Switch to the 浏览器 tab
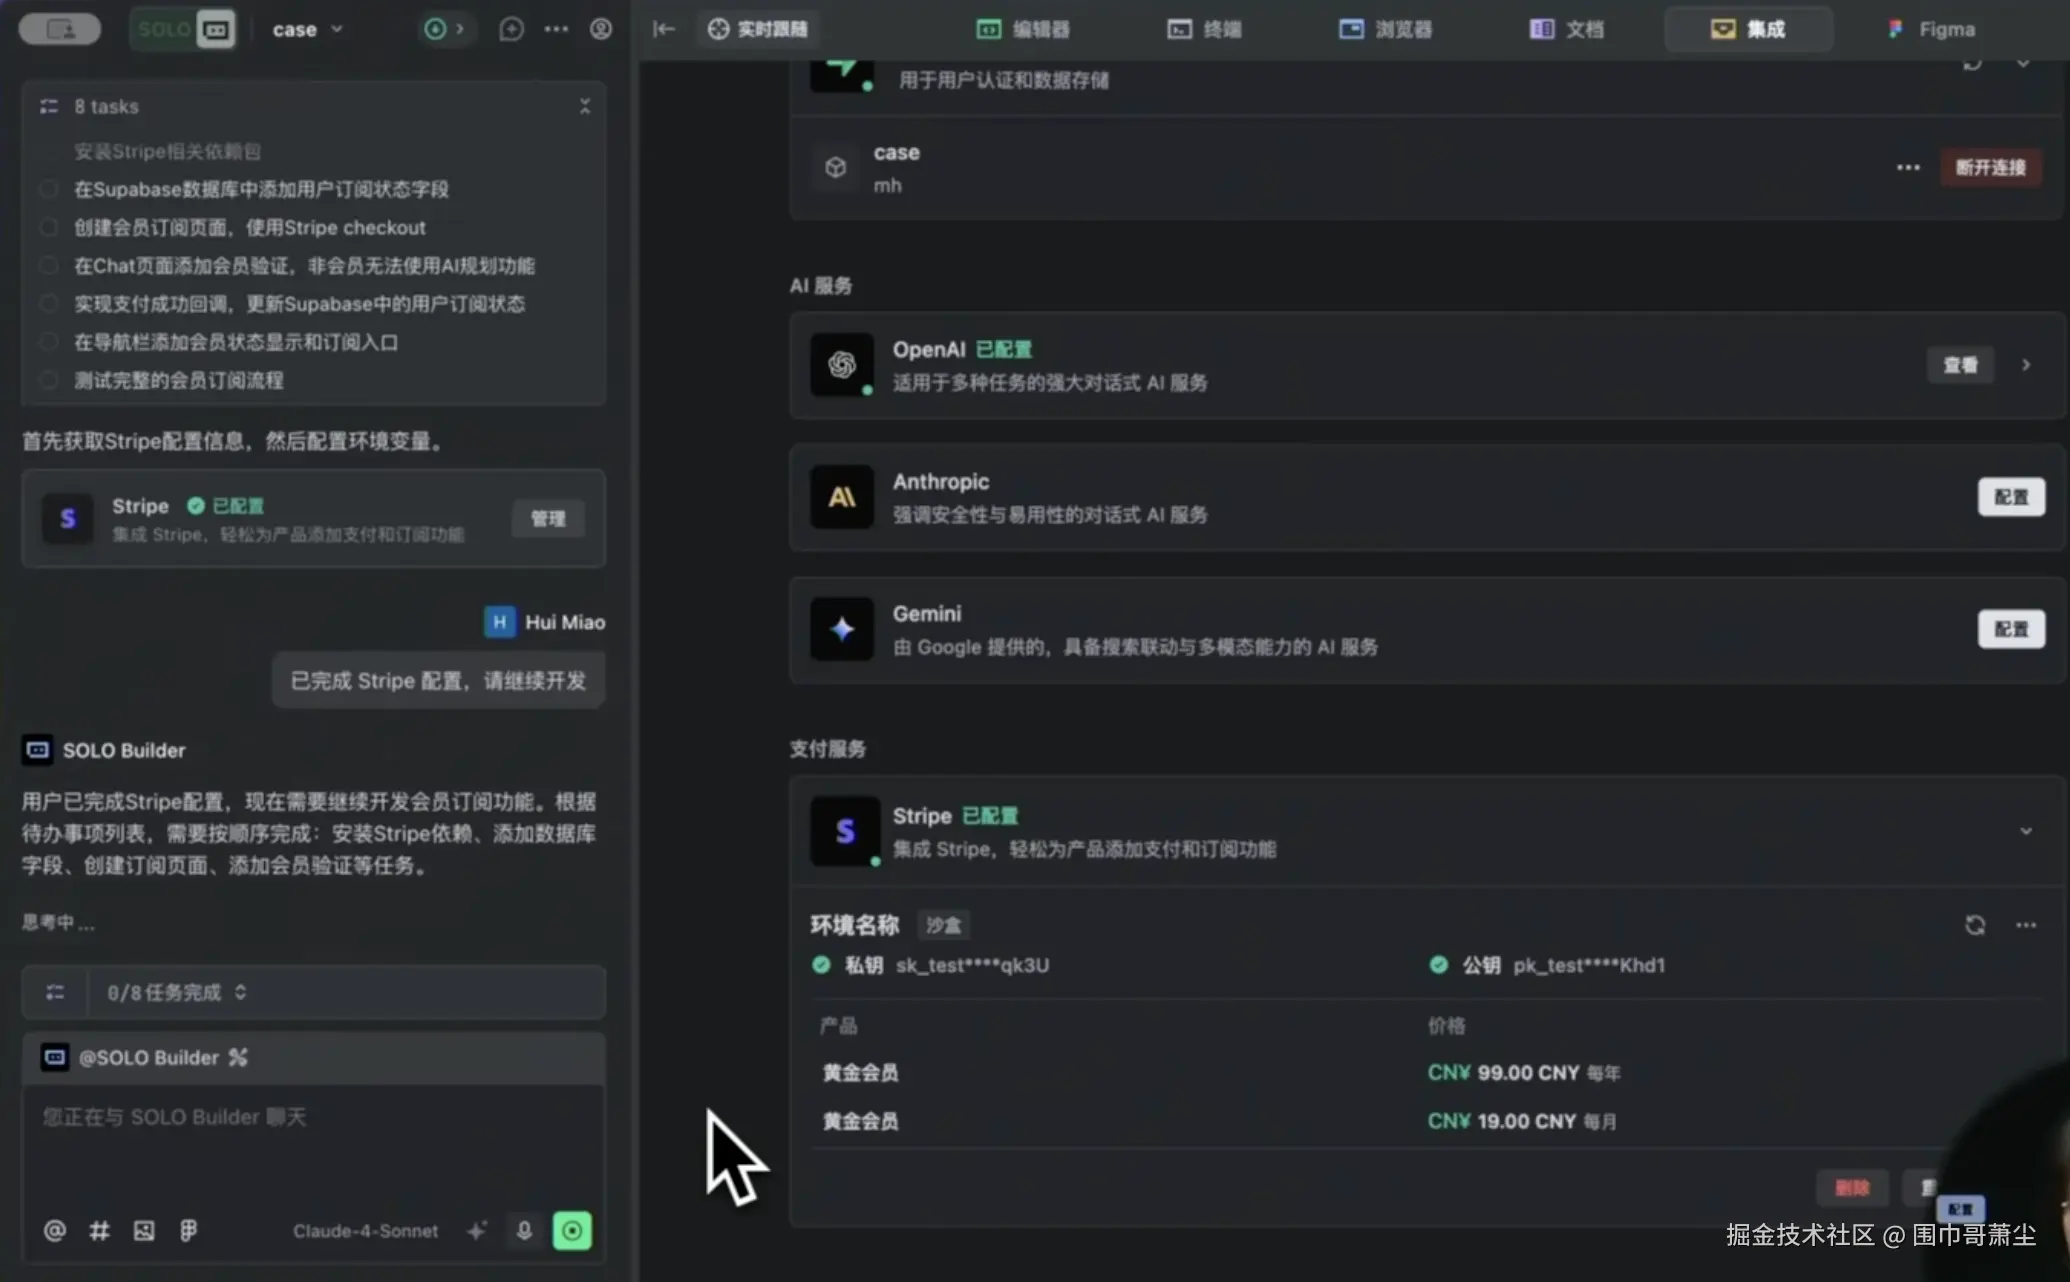This screenshot has height=1282, width=2070. (1386, 29)
